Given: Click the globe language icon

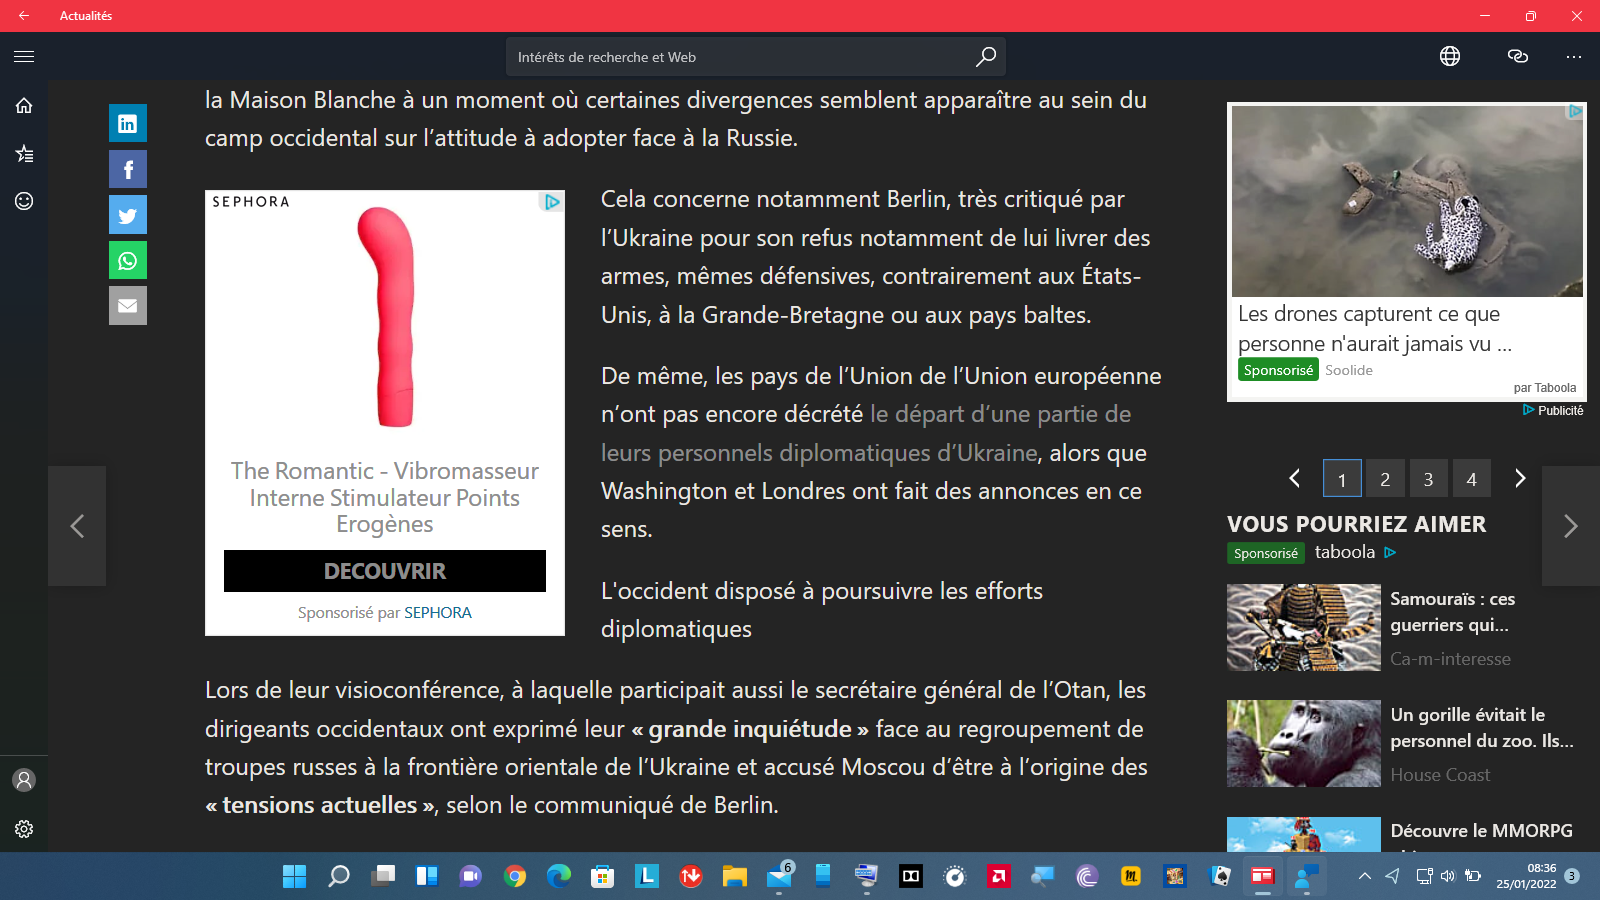Looking at the screenshot, I should 1450,57.
